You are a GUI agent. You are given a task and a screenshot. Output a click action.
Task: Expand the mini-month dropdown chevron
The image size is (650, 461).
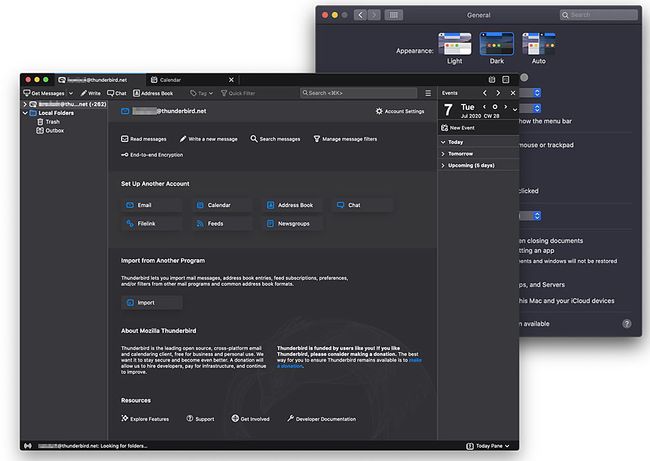515,110
